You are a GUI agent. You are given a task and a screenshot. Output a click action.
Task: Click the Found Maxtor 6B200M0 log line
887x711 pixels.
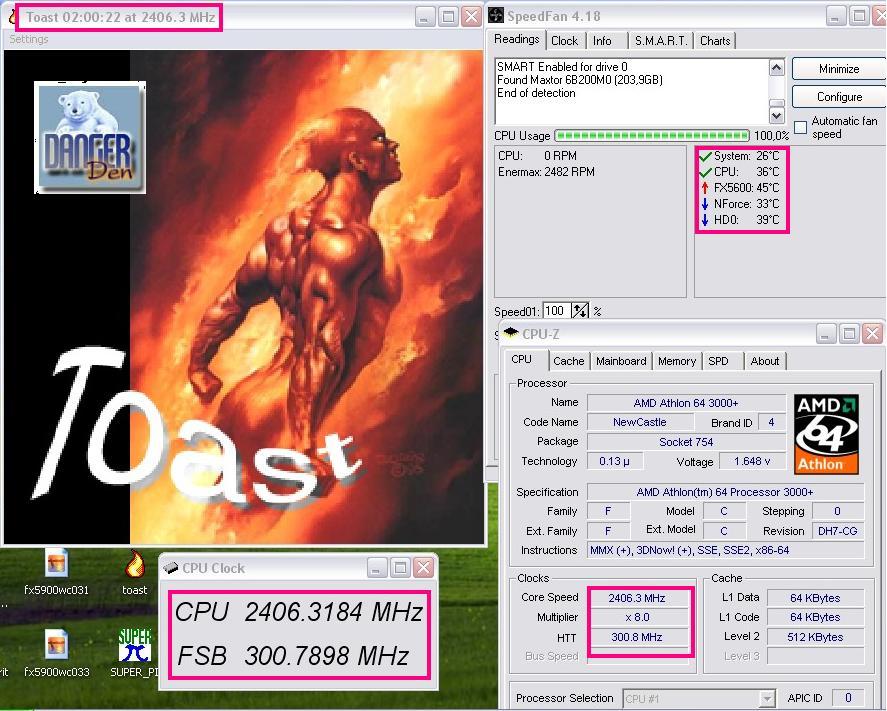tap(580, 80)
